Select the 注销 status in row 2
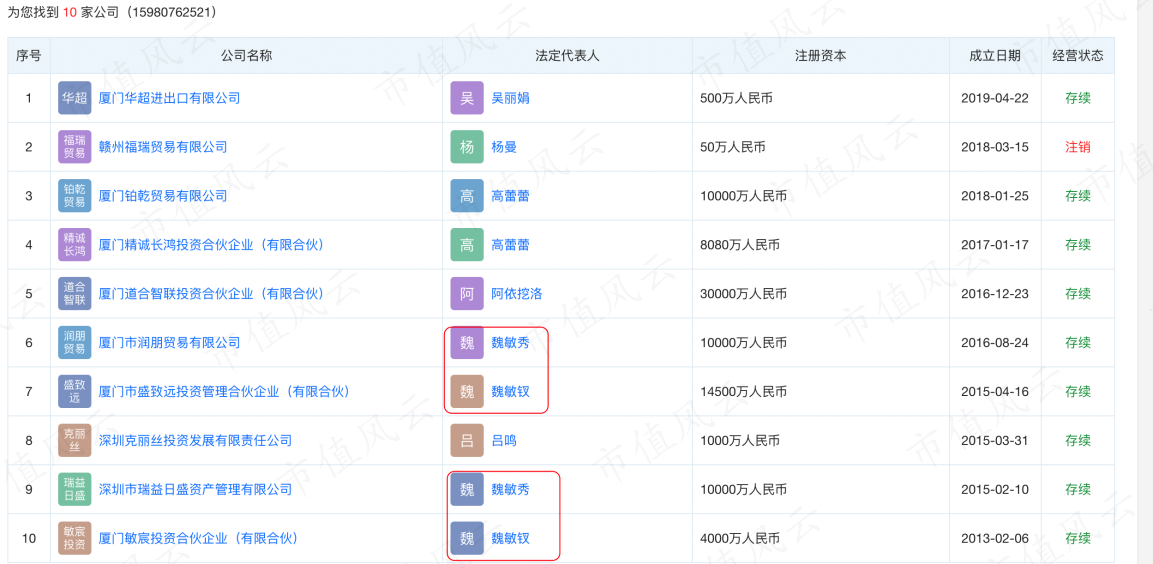Viewport: 1153px width, 564px height. 1078,146
